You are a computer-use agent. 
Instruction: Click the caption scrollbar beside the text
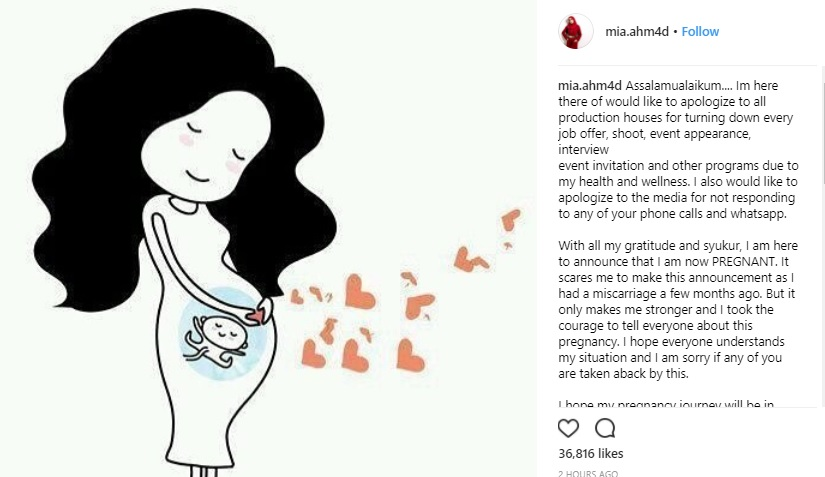coord(822,126)
